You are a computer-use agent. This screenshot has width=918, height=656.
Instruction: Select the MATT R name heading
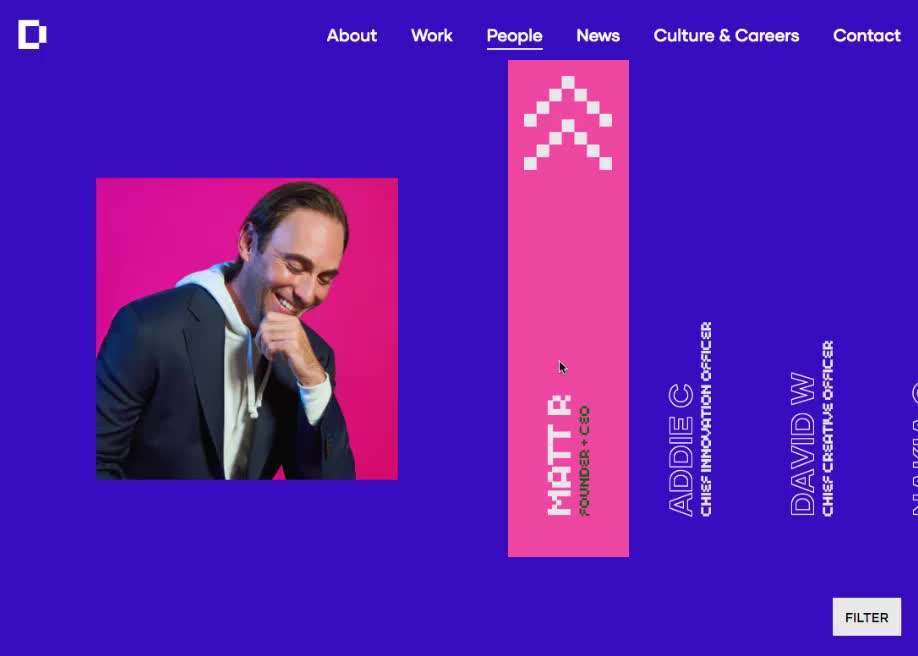coord(559,456)
